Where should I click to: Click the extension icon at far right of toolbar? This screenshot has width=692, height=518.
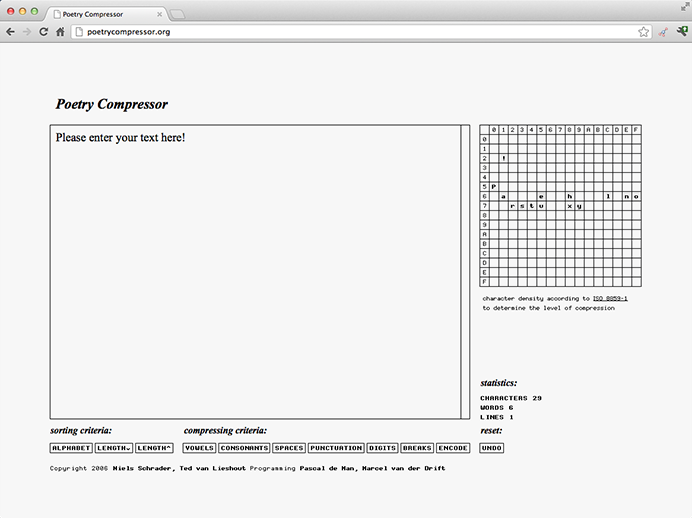pos(681,32)
